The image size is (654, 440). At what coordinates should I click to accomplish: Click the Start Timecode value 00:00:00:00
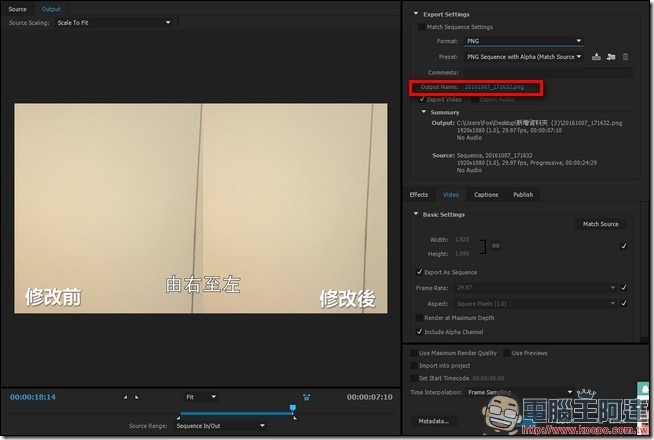coord(488,378)
